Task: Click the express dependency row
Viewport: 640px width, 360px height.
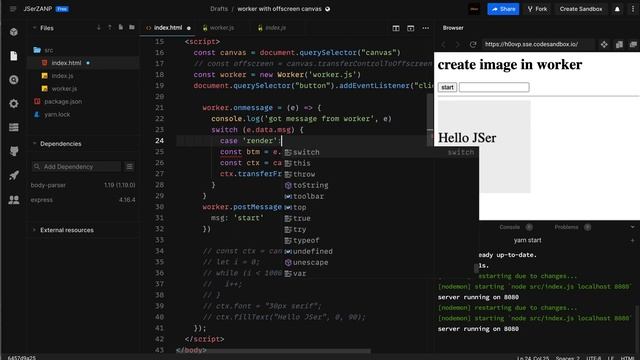Action: 83,200
